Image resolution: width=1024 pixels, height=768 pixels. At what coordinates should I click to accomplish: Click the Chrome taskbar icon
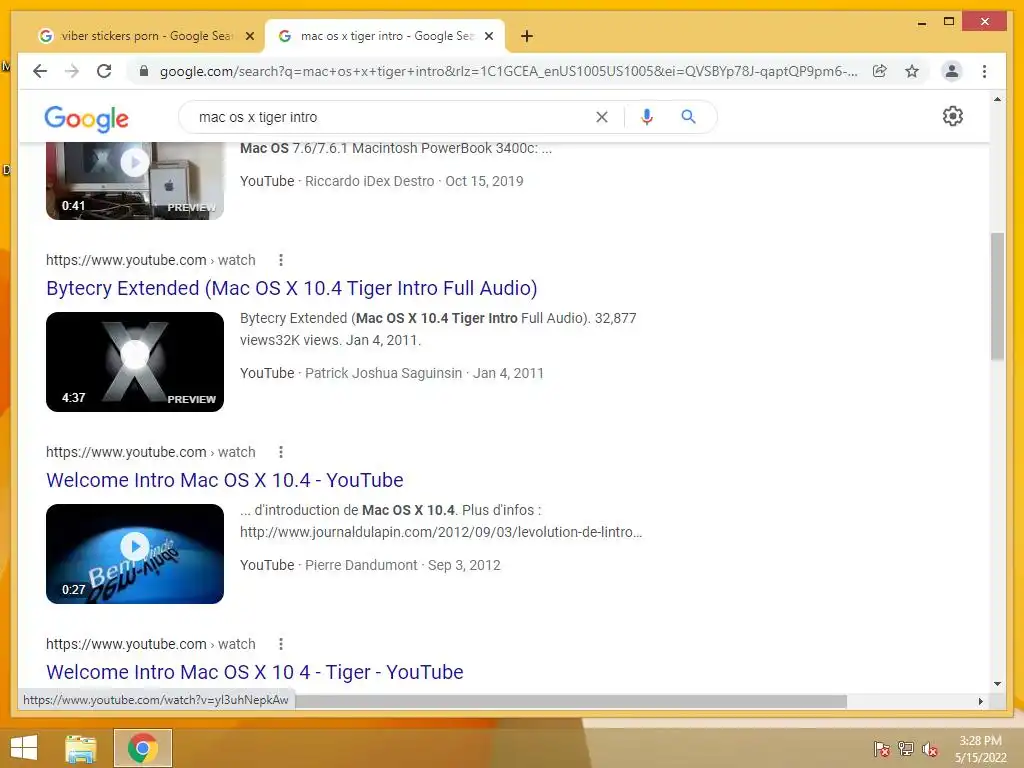(142, 748)
